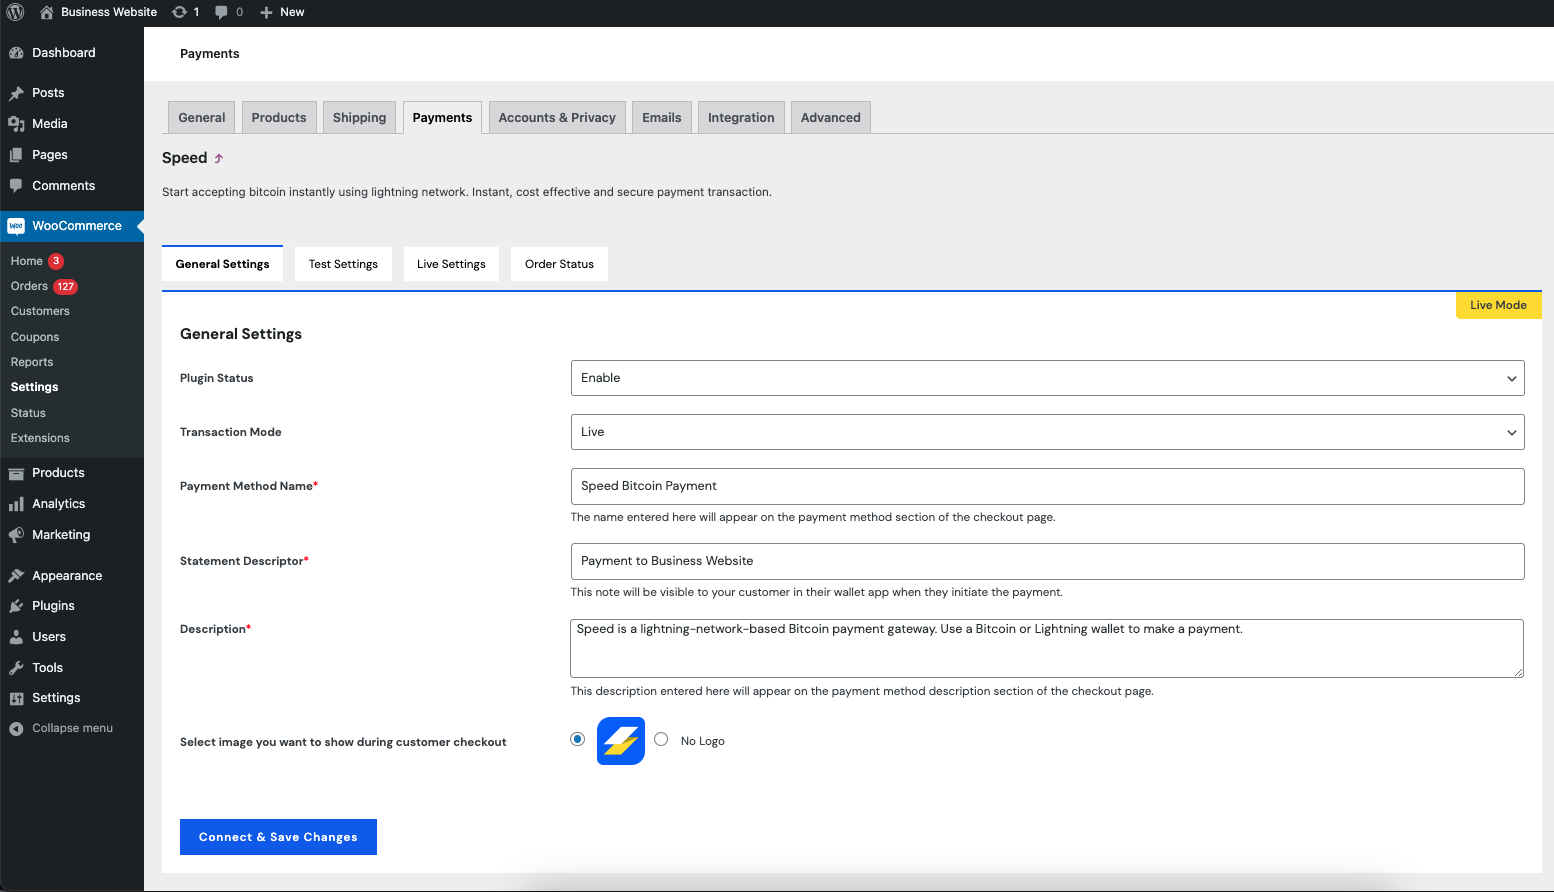Open the updates refresh icon
This screenshot has width=1554, height=892.
click(179, 12)
